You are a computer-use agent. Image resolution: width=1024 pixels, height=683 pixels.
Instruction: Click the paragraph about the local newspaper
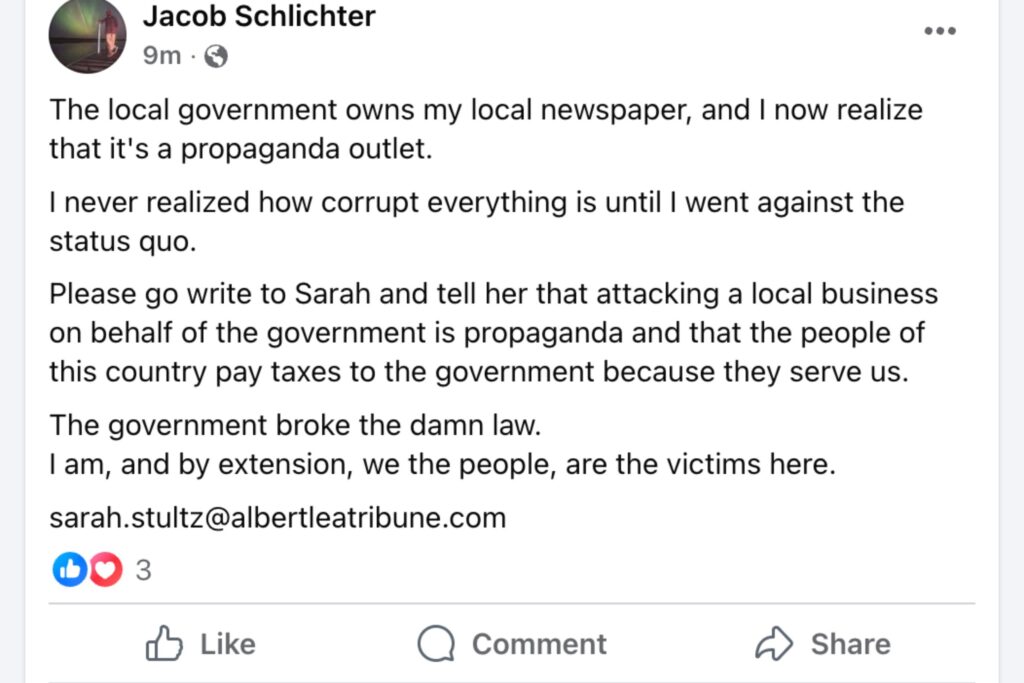pos(486,129)
